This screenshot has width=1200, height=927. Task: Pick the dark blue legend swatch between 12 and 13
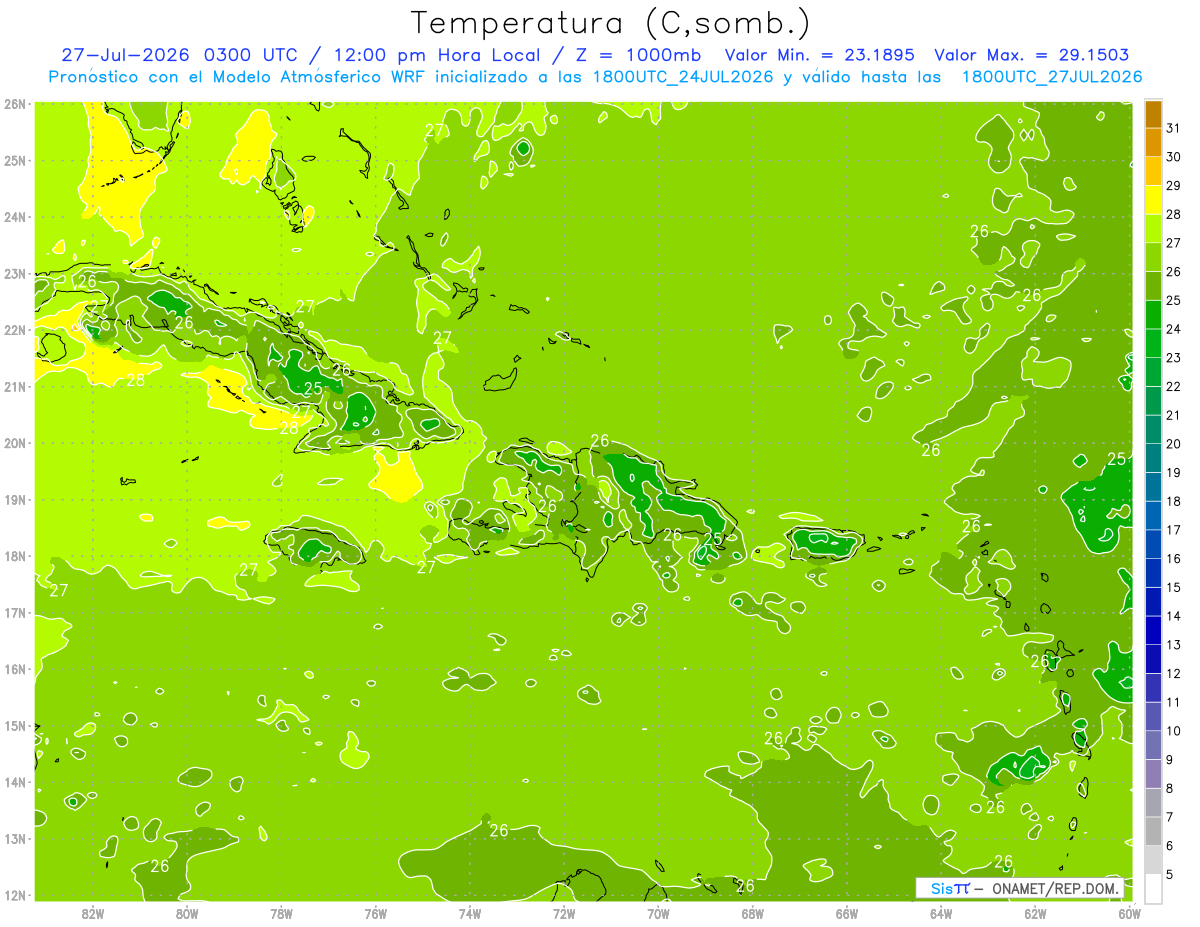[x=1153, y=658]
